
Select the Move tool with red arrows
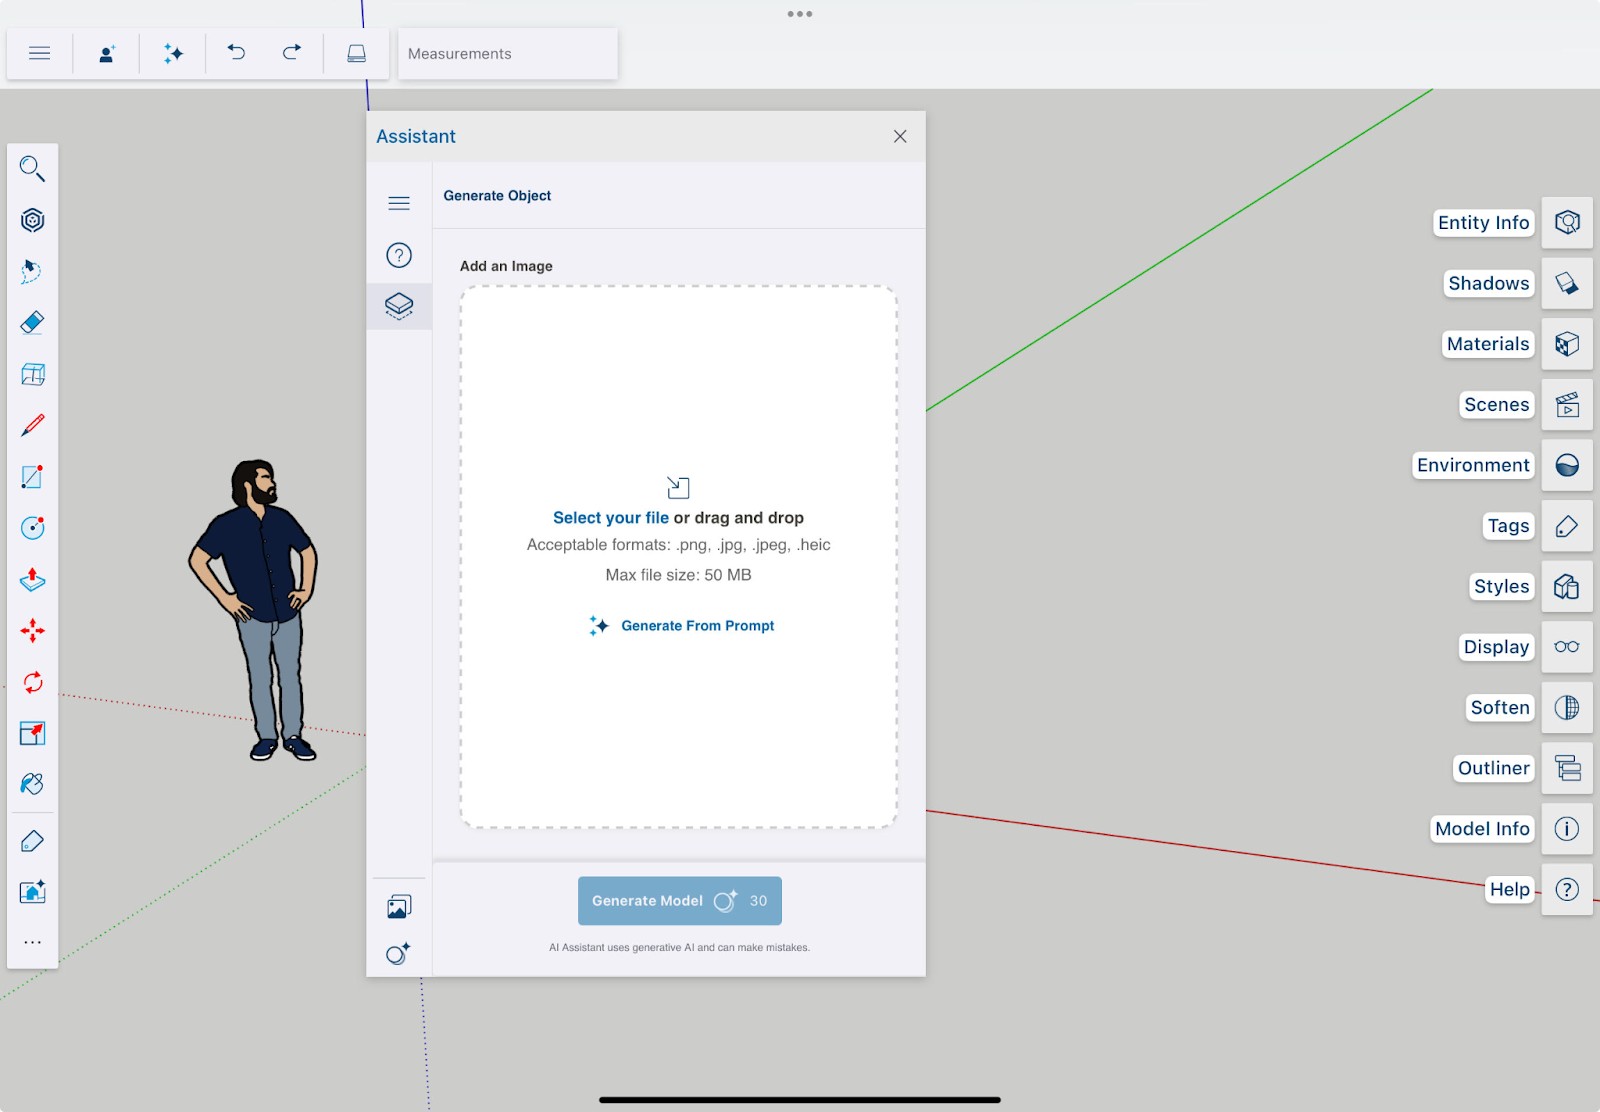click(x=32, y=631)
